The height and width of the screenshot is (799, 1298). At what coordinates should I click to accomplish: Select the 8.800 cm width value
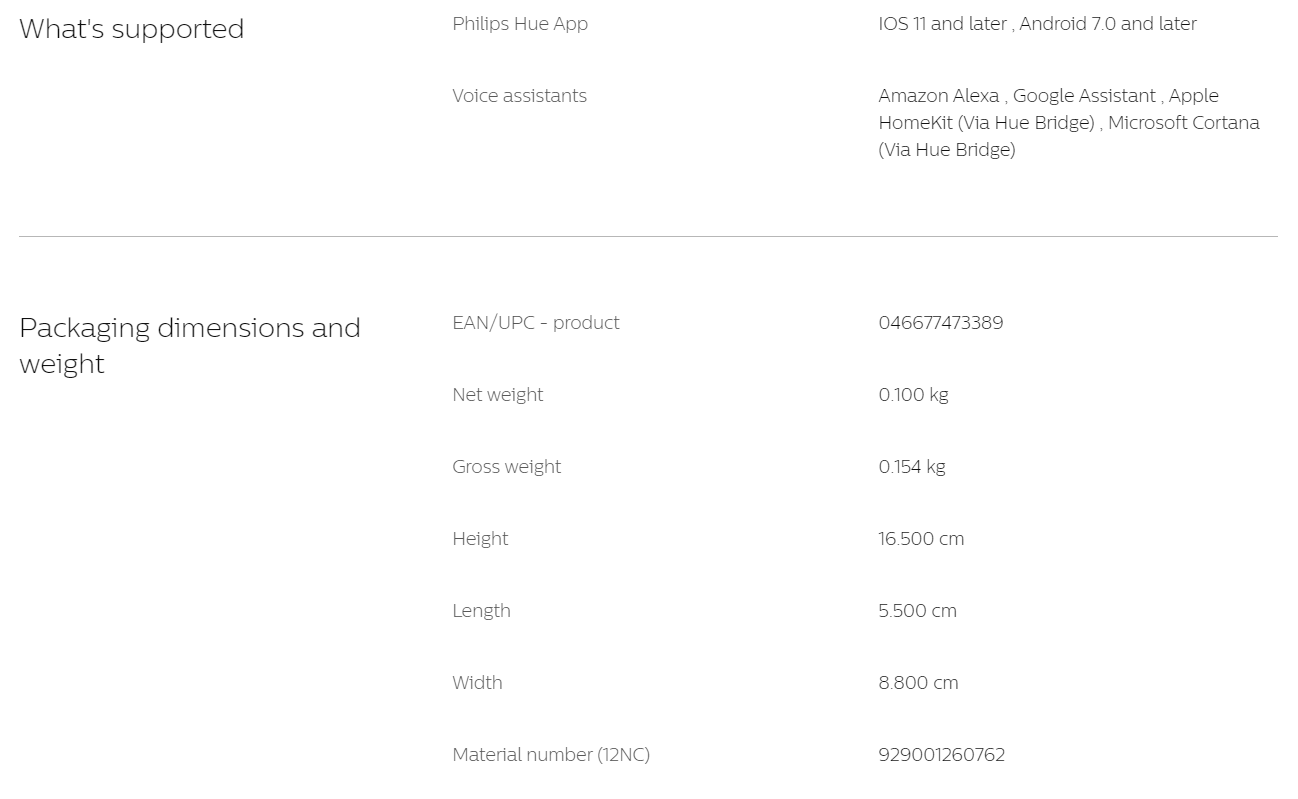tap(918, 683)
